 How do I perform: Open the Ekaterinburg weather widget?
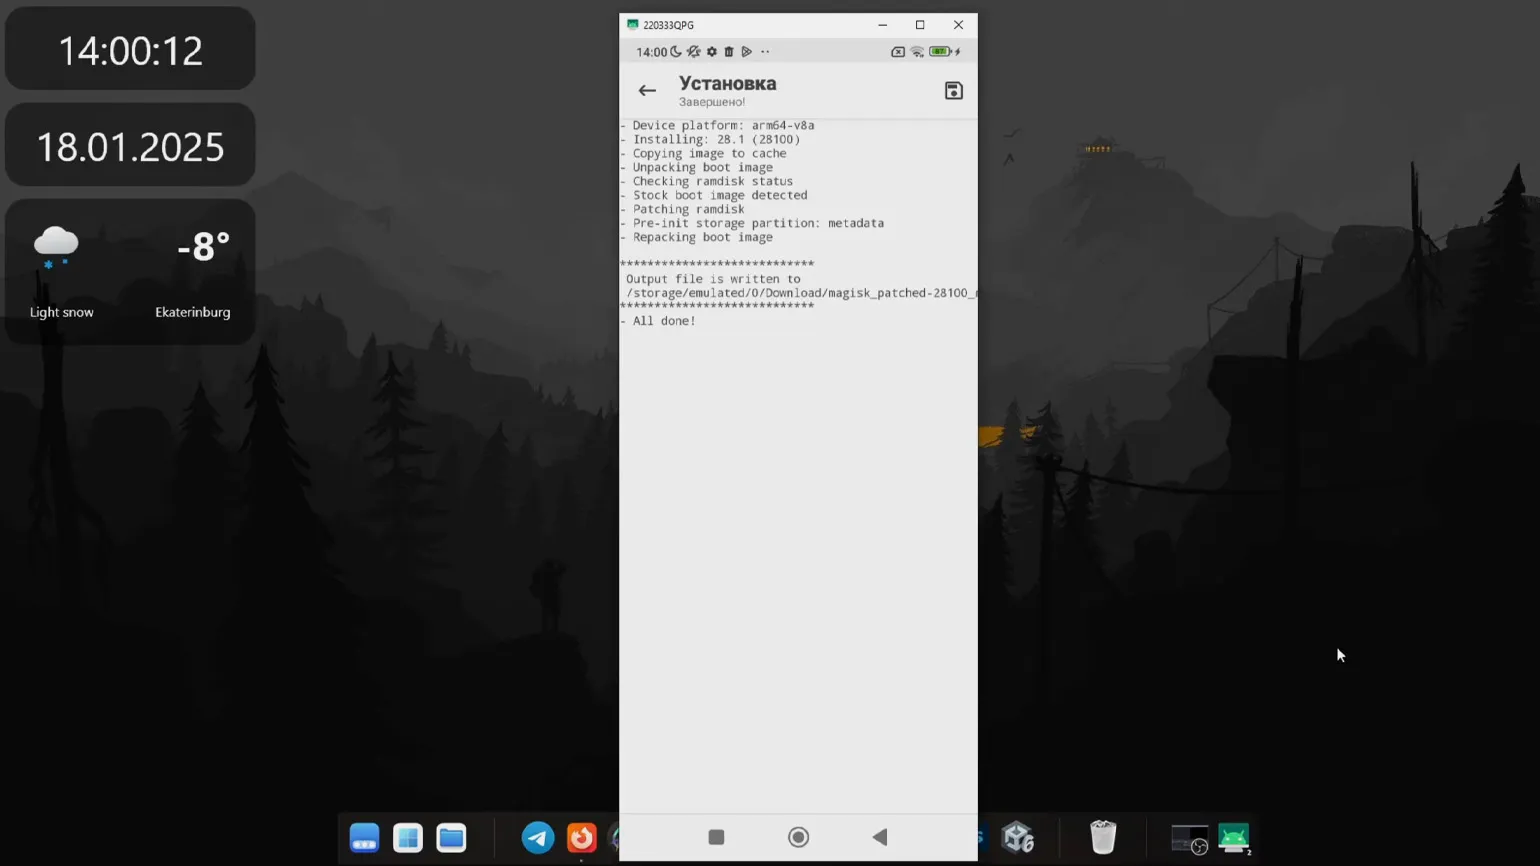click(130, 272)
